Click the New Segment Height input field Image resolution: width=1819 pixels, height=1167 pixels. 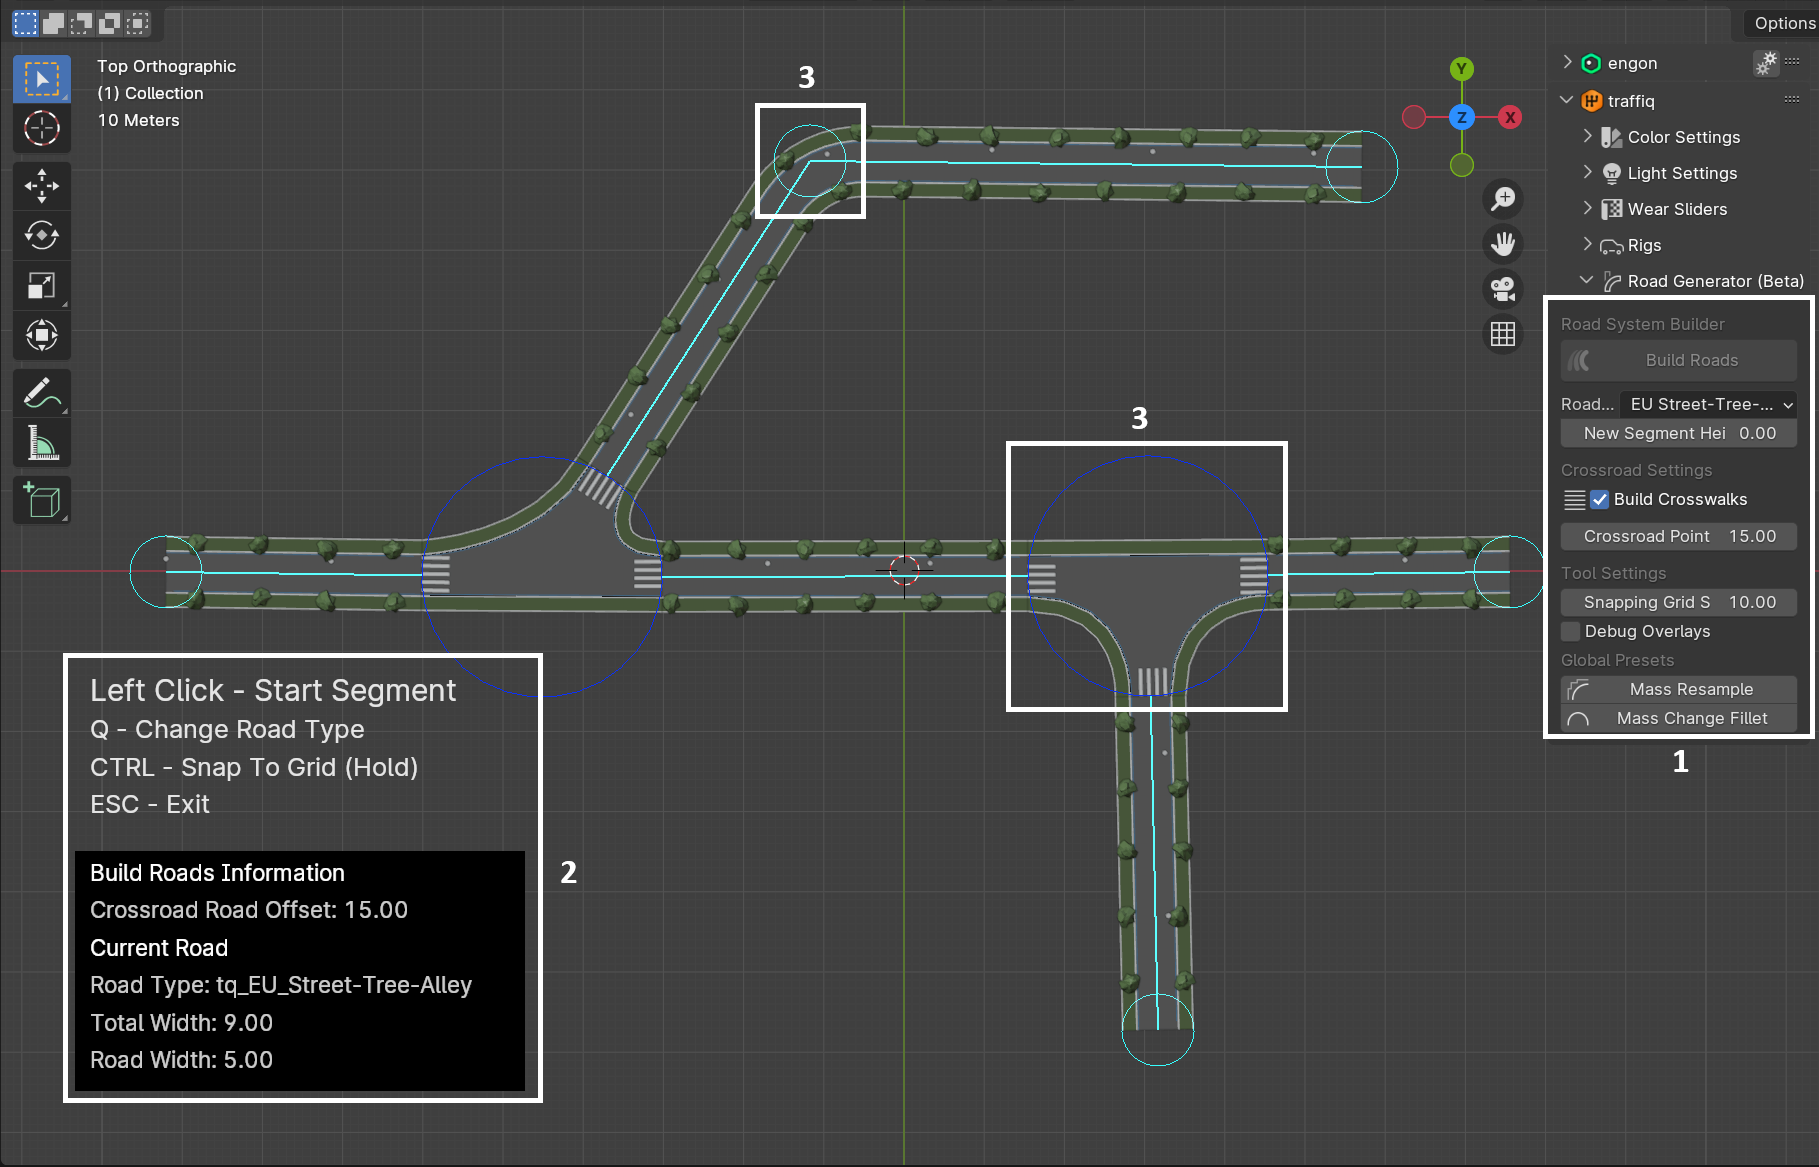(x=1678, y=433)
